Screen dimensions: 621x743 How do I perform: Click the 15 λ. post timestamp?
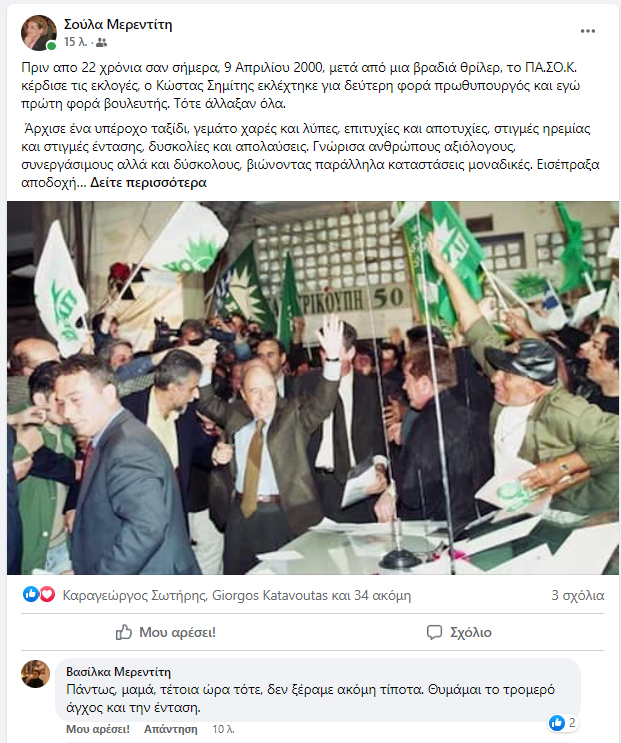click(x=75, y=42)
